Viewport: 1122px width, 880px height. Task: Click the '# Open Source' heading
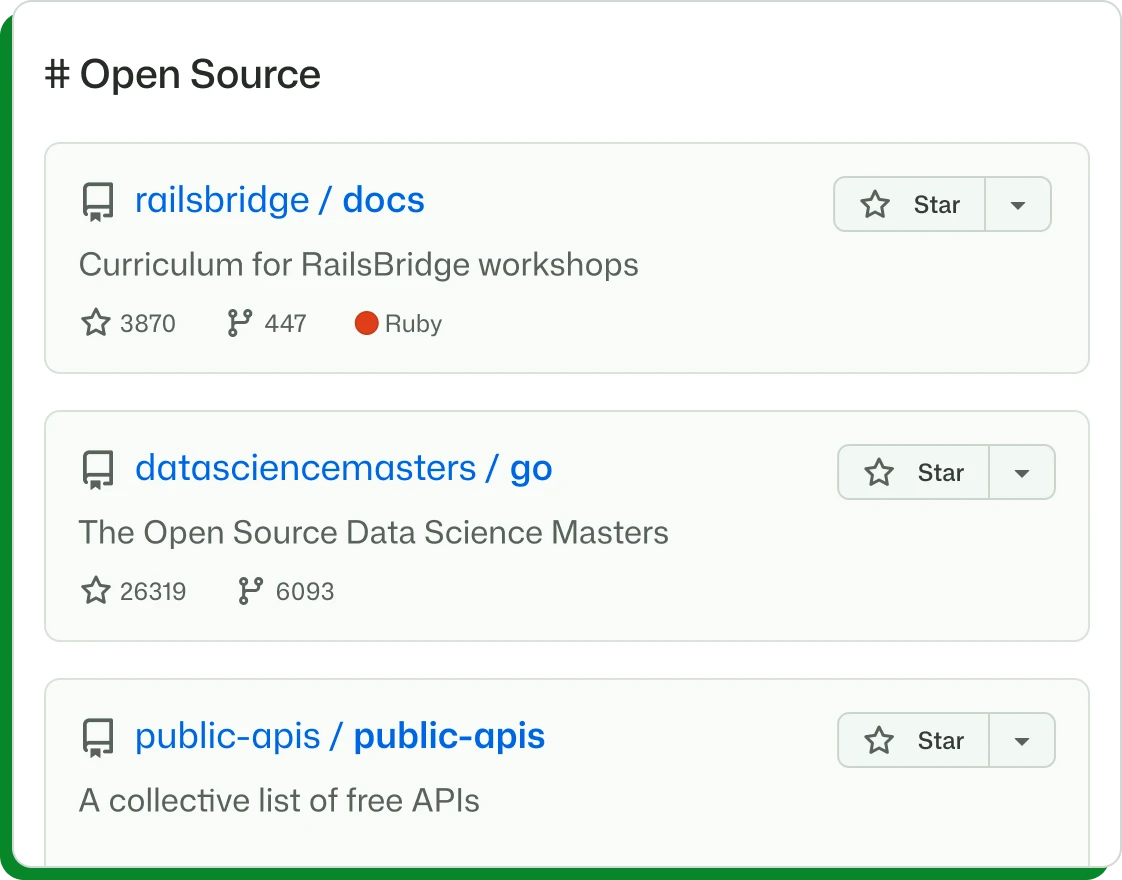(x=183, y=75)
